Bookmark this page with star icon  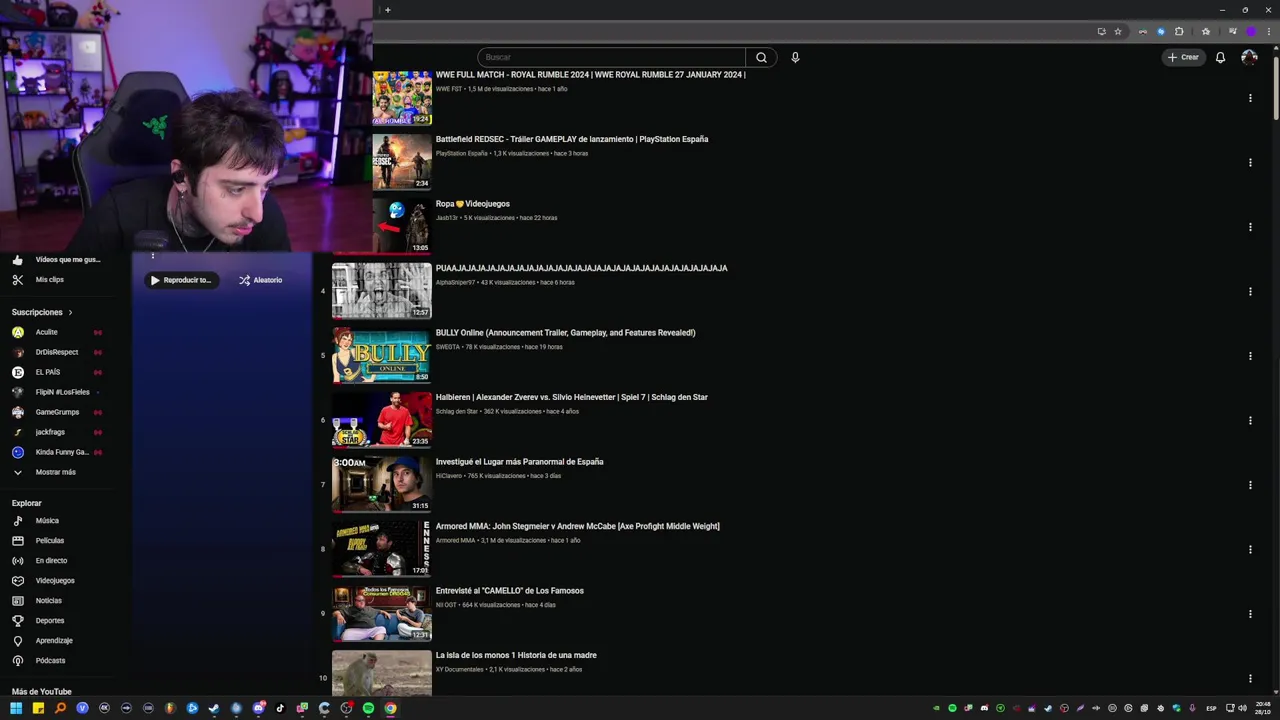[1118, 31]
